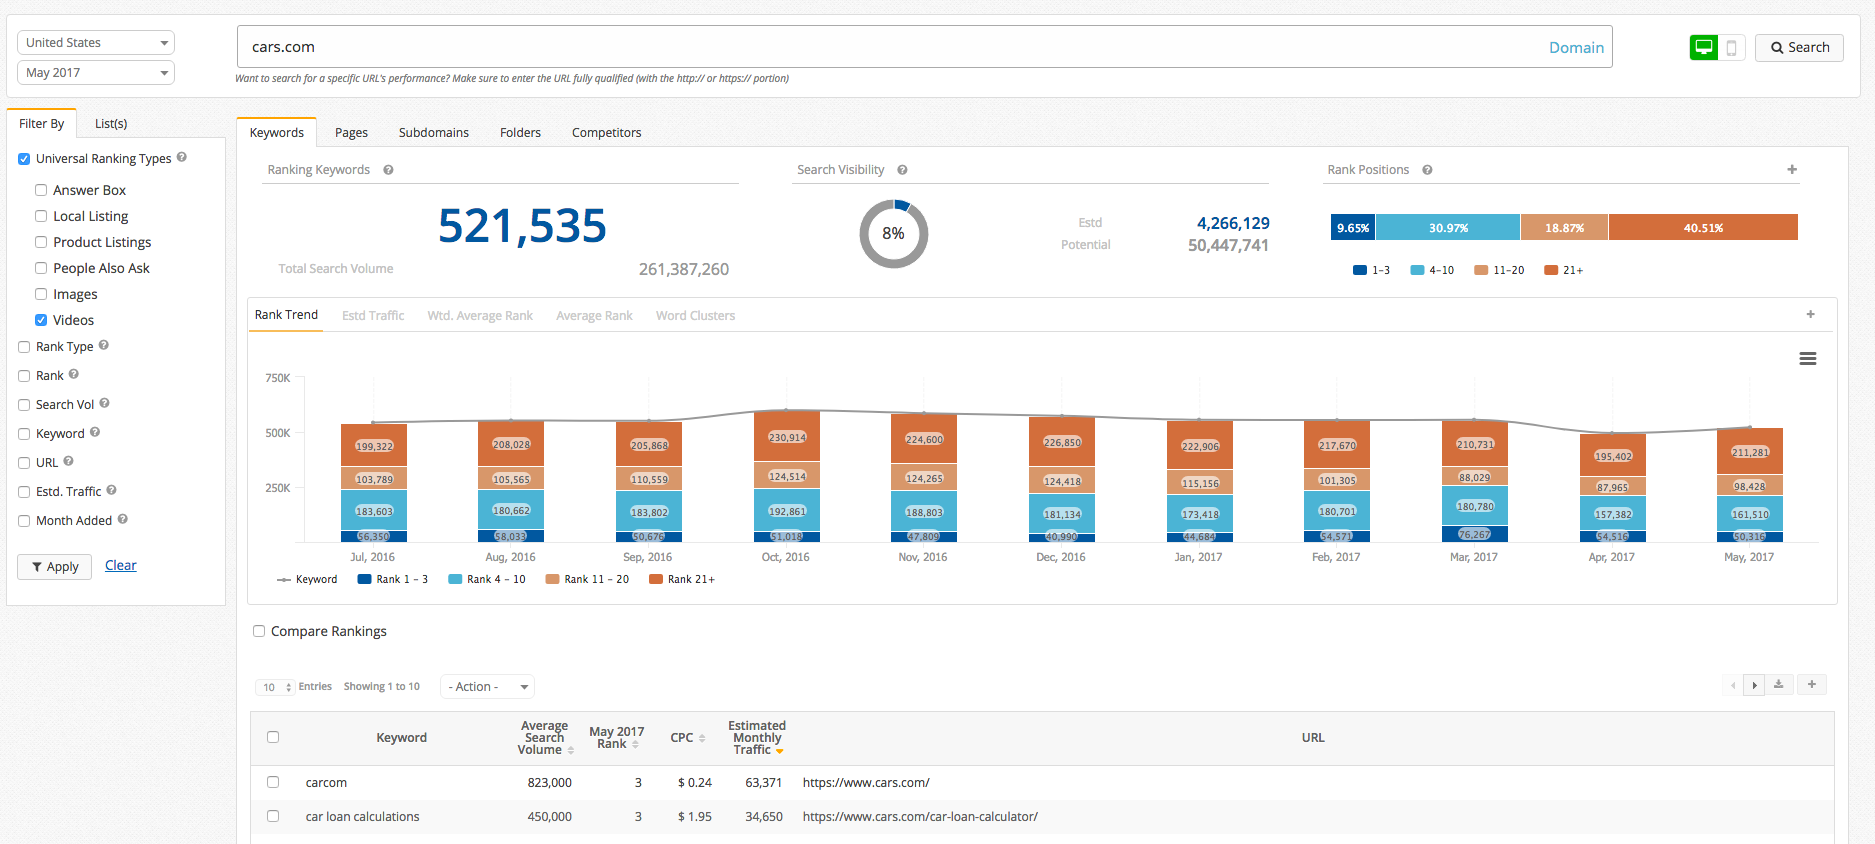Open the May 2017 month dropdown

coord(96,73)
